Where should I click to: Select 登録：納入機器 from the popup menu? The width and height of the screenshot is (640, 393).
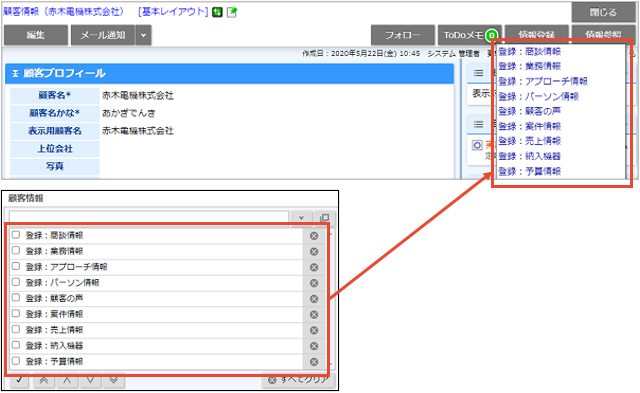pyautogui.click(x=529, y=156)
